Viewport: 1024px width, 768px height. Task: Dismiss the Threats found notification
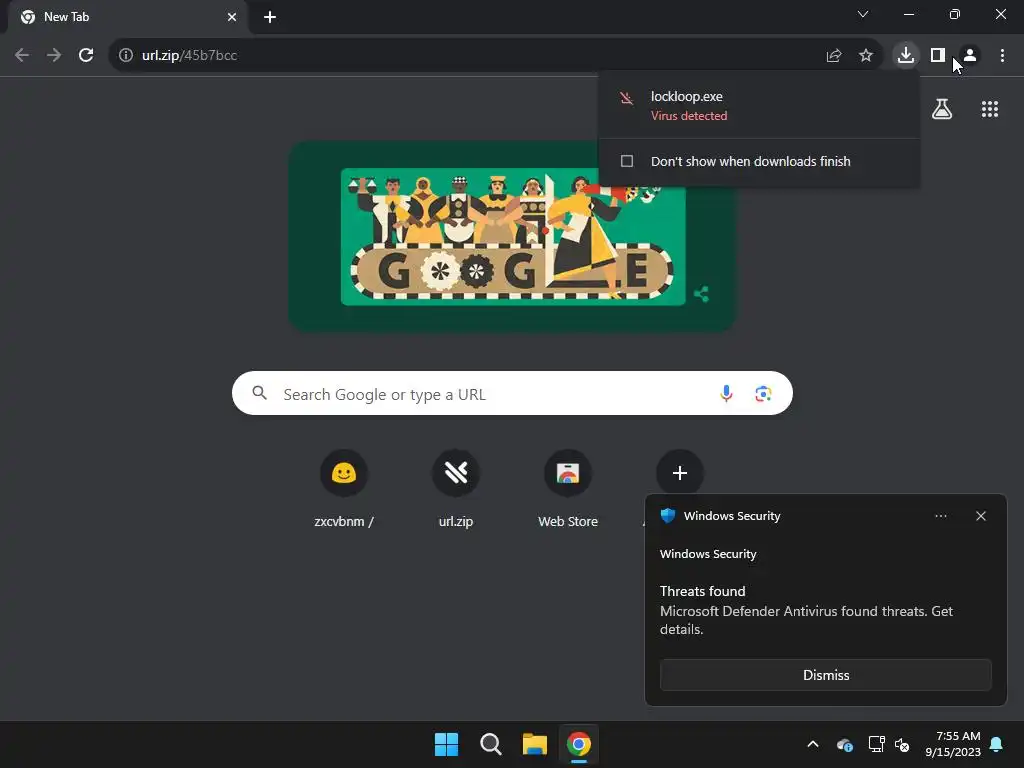click(x=826, y=675)
